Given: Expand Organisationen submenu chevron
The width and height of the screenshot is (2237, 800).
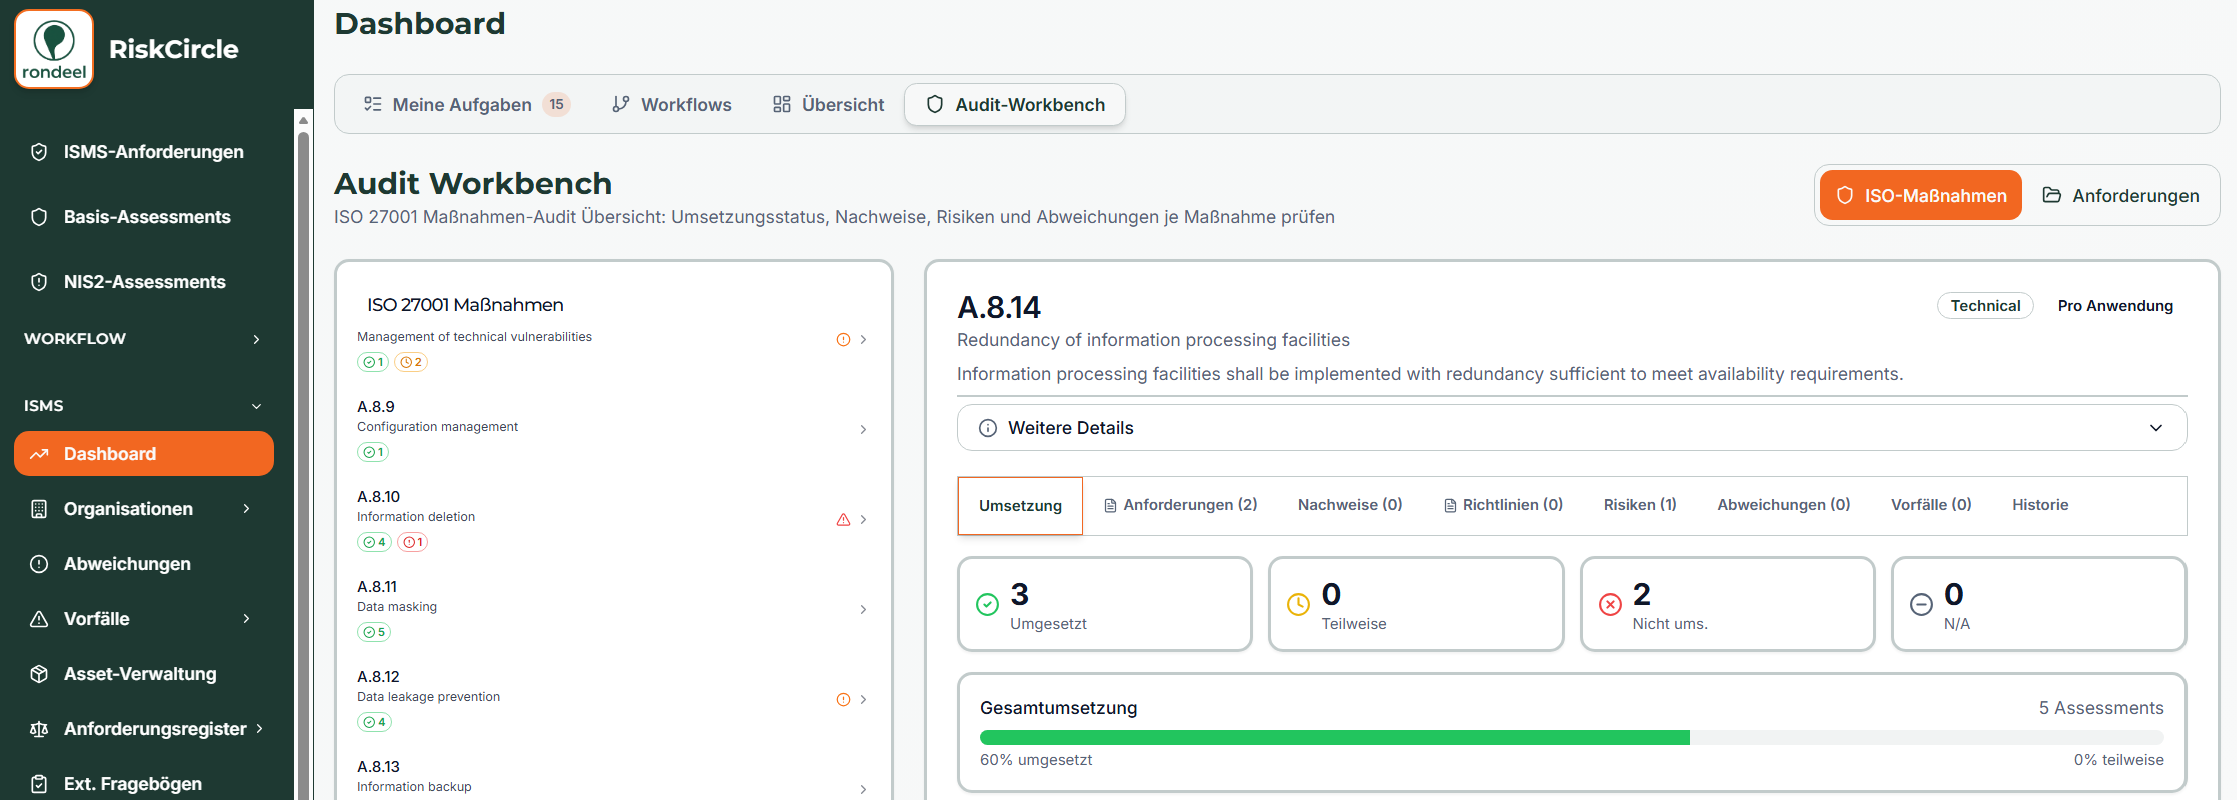Looking at the screenshot, I should coord(247,509).
